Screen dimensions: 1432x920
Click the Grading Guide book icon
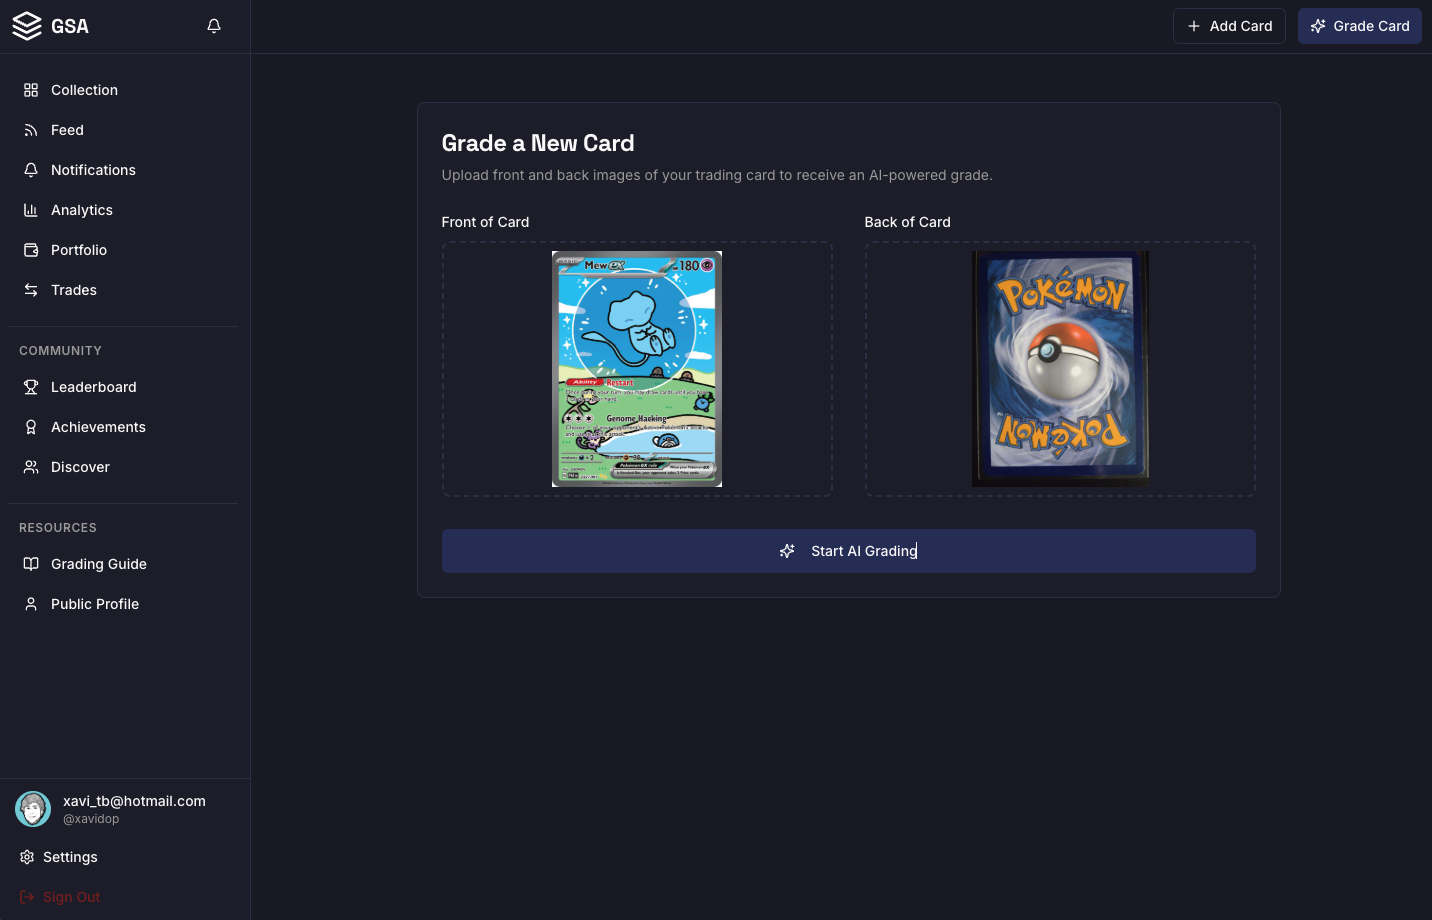pyautogui.click(x=31, y=564)
